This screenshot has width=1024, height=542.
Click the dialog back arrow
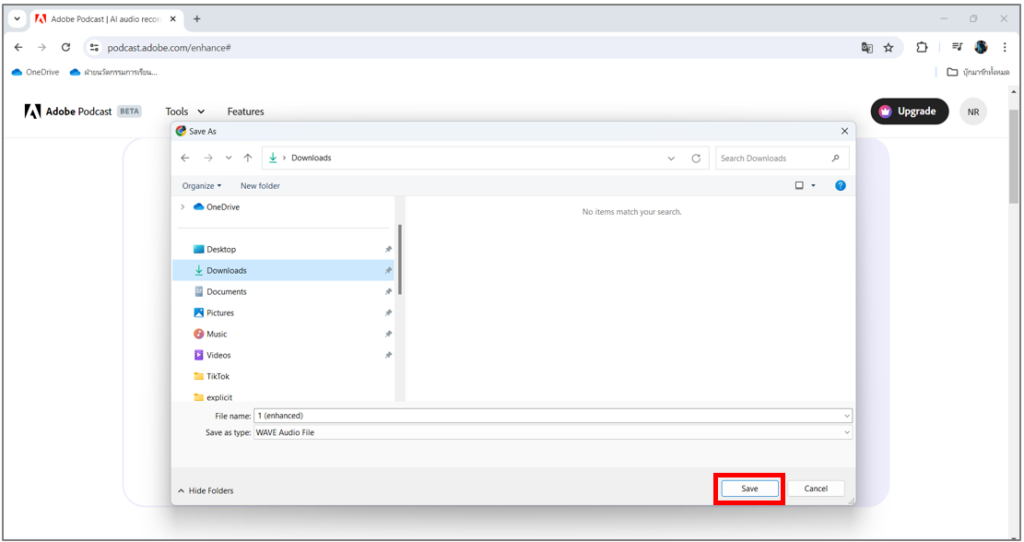coord(185,158)
